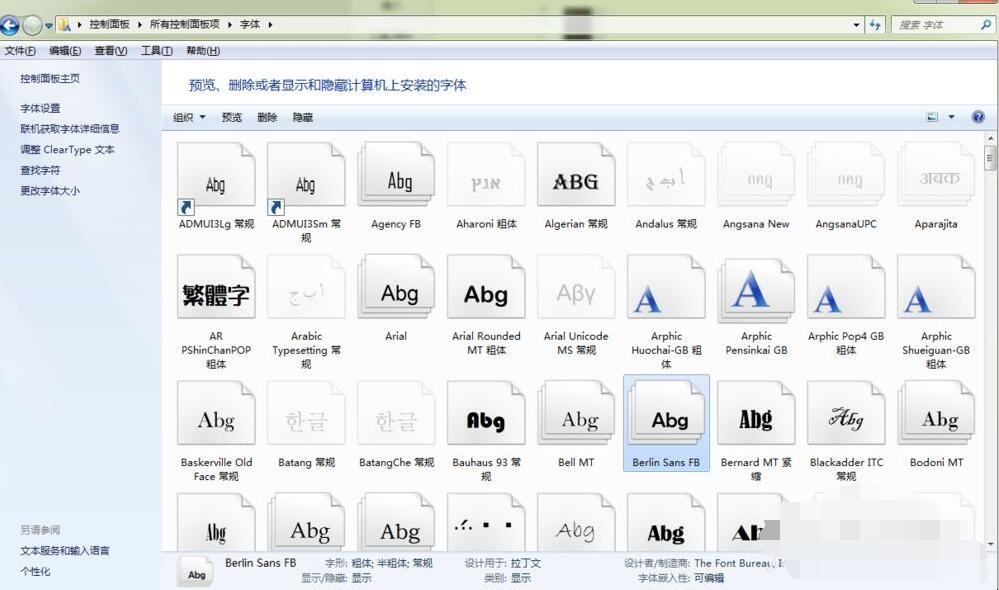Expand the arrow after 控制面板 breadcrumb

pyautogui.click(x=140, y=25)
